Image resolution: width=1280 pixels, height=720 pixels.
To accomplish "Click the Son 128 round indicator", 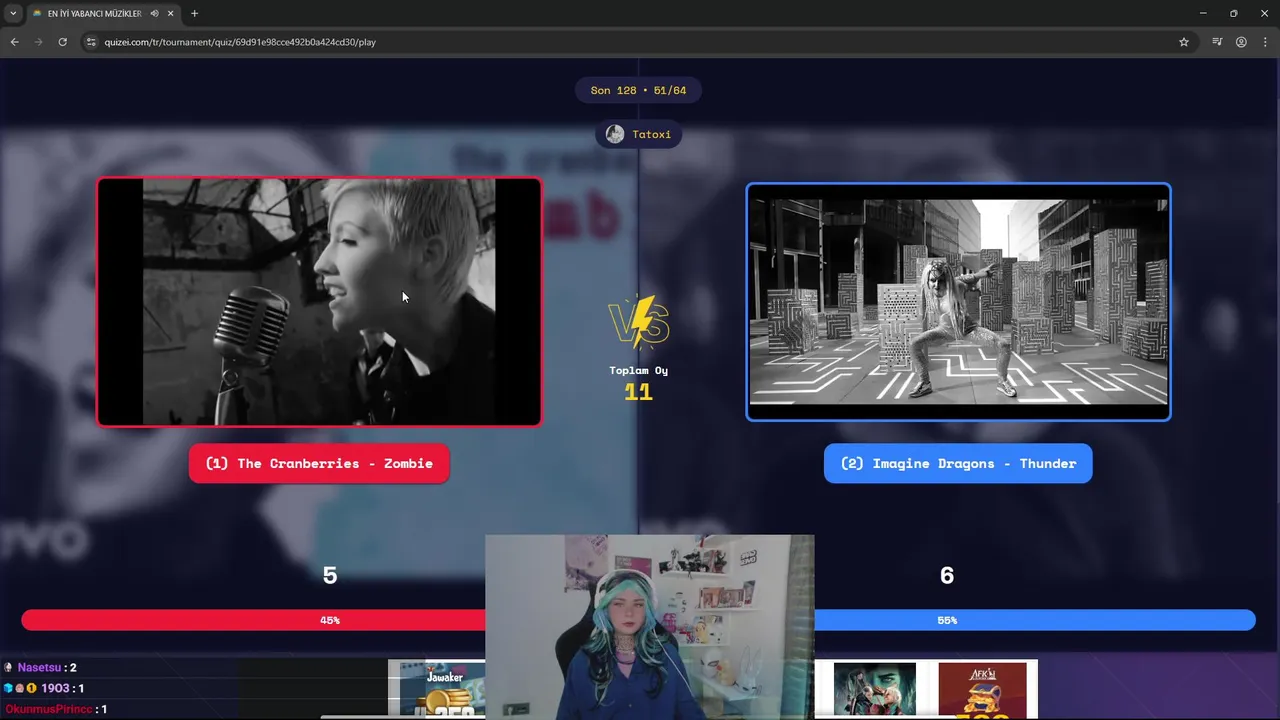I will coord(638,90).
